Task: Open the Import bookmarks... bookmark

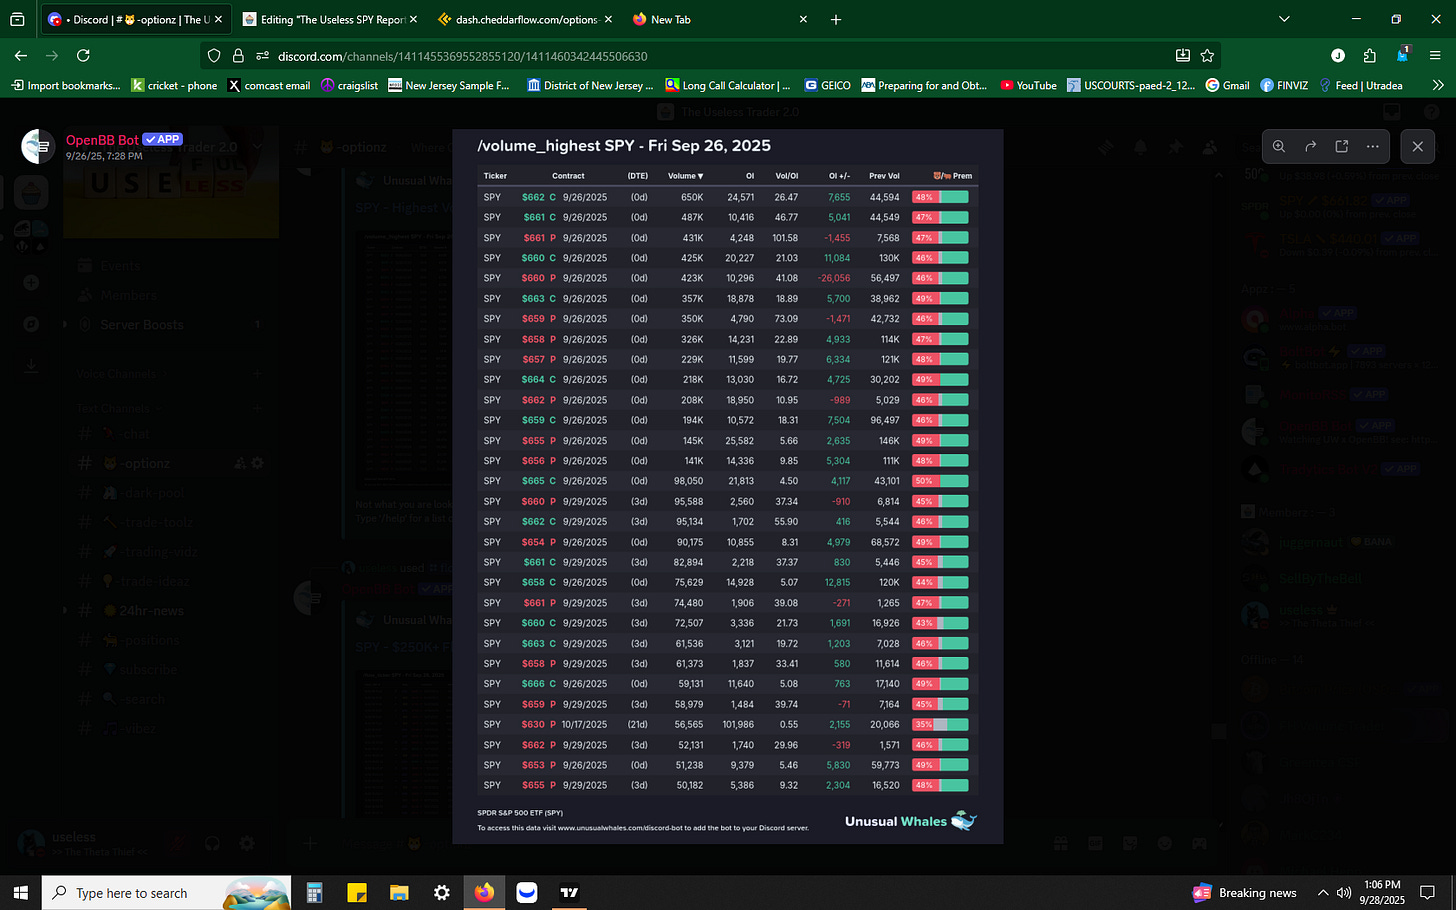Action: [65, 85]
